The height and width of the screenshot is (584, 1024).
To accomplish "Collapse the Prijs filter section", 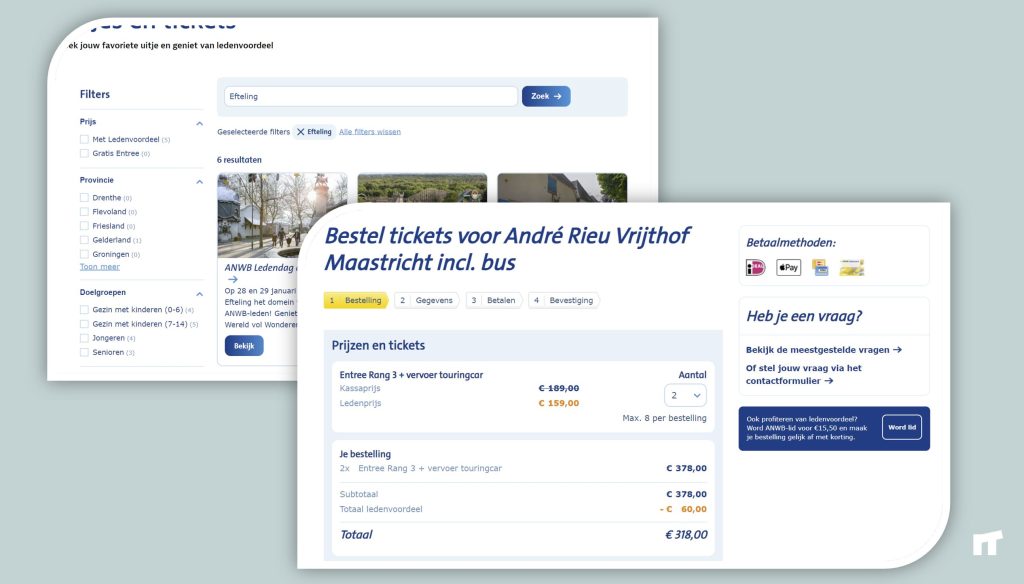I will click(x=199, y=124).
